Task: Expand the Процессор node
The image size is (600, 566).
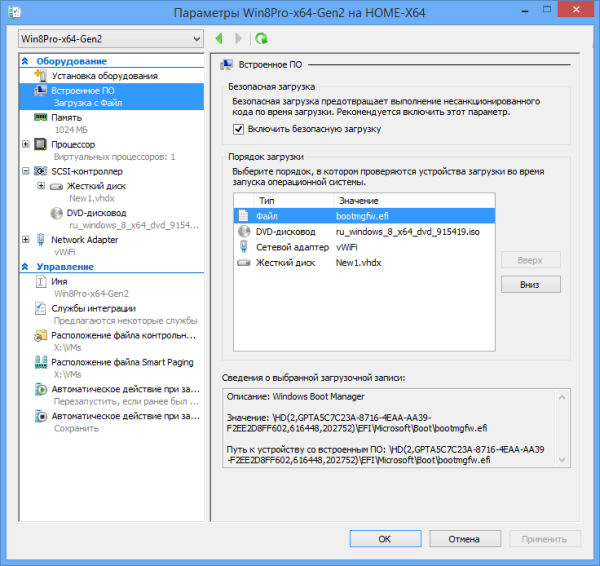Action: click(x=25, y=144)
